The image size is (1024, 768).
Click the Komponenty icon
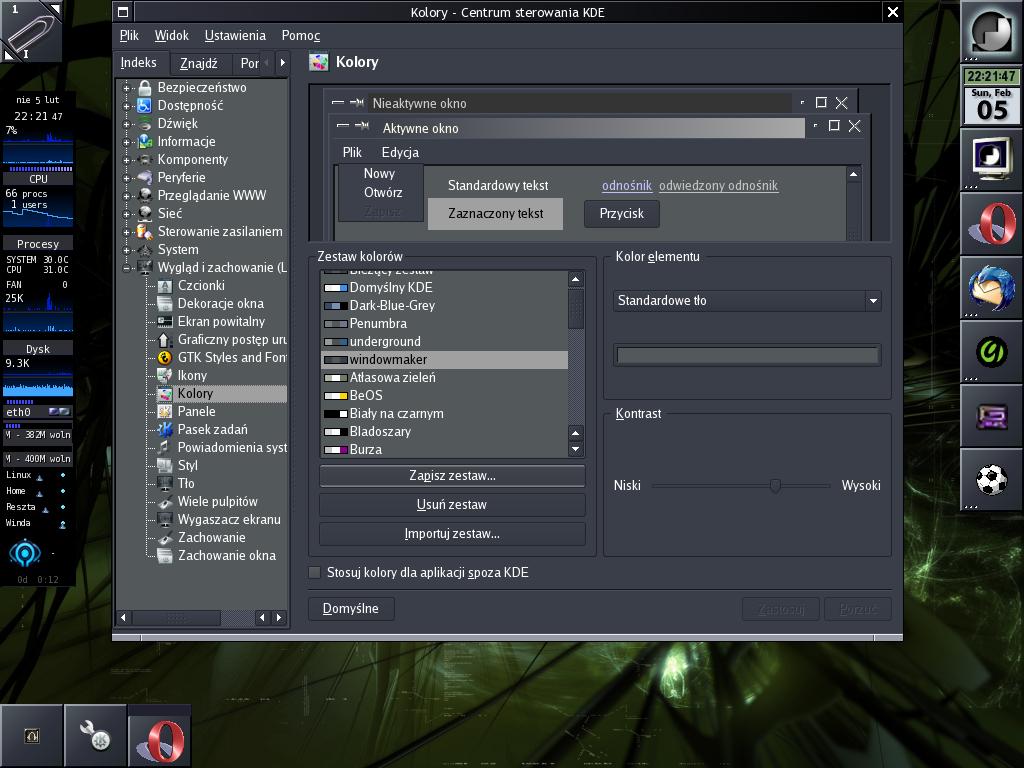(145, 159)
